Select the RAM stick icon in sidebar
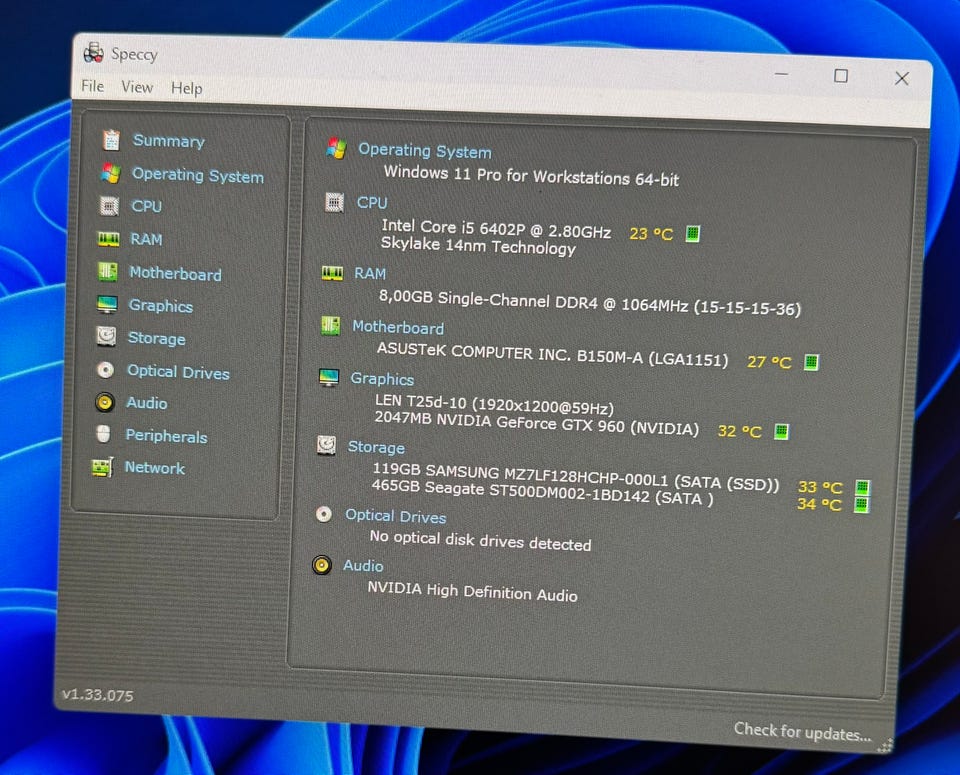Viewport: 960px width, 775px height. pyautogui.click(x=108, y=239)
